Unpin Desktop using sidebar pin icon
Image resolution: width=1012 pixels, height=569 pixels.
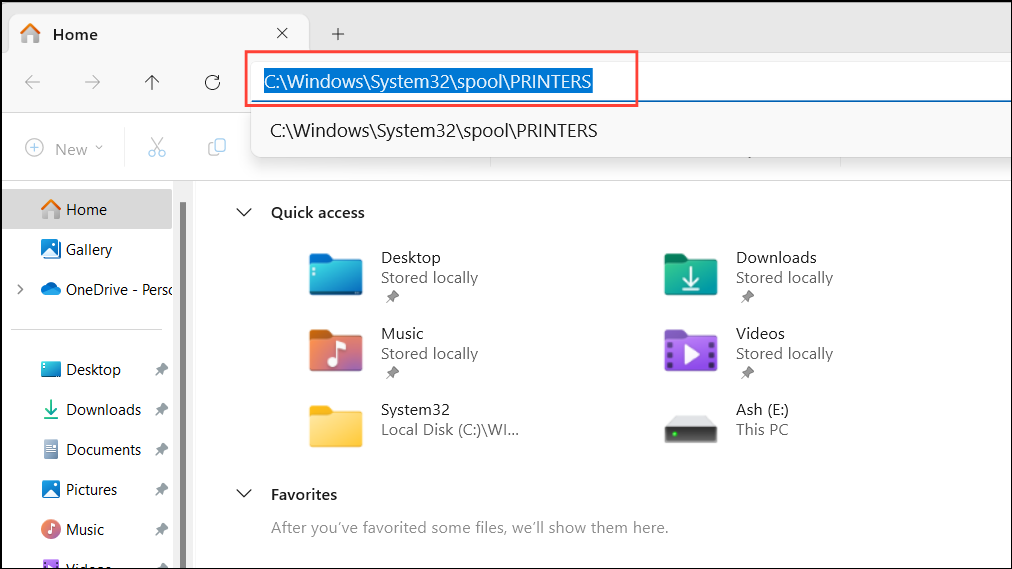click(161, 370)
